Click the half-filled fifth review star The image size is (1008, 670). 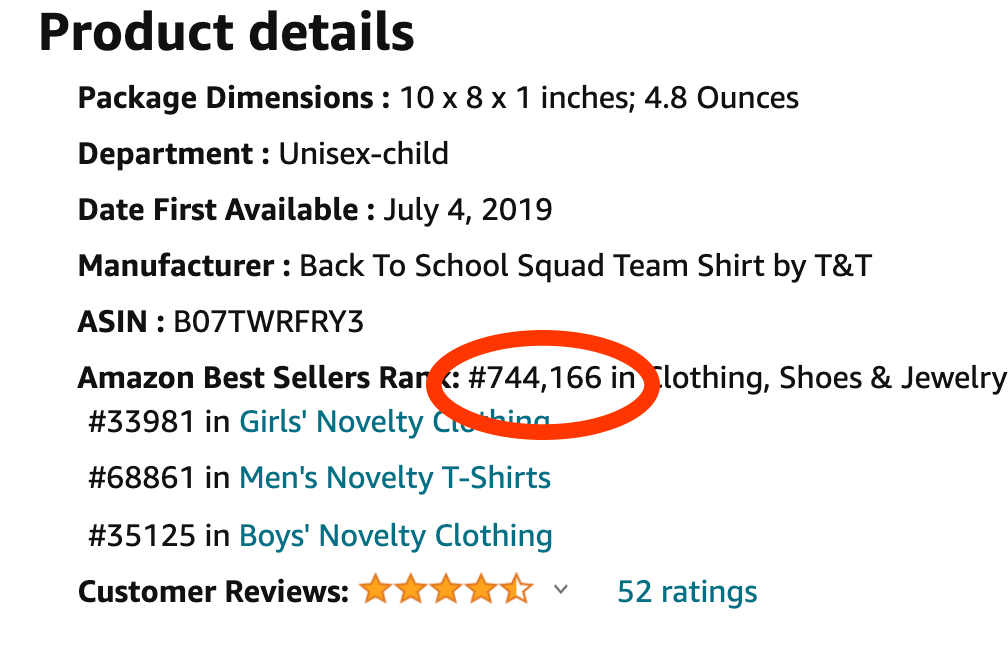(x=517, y=589)
